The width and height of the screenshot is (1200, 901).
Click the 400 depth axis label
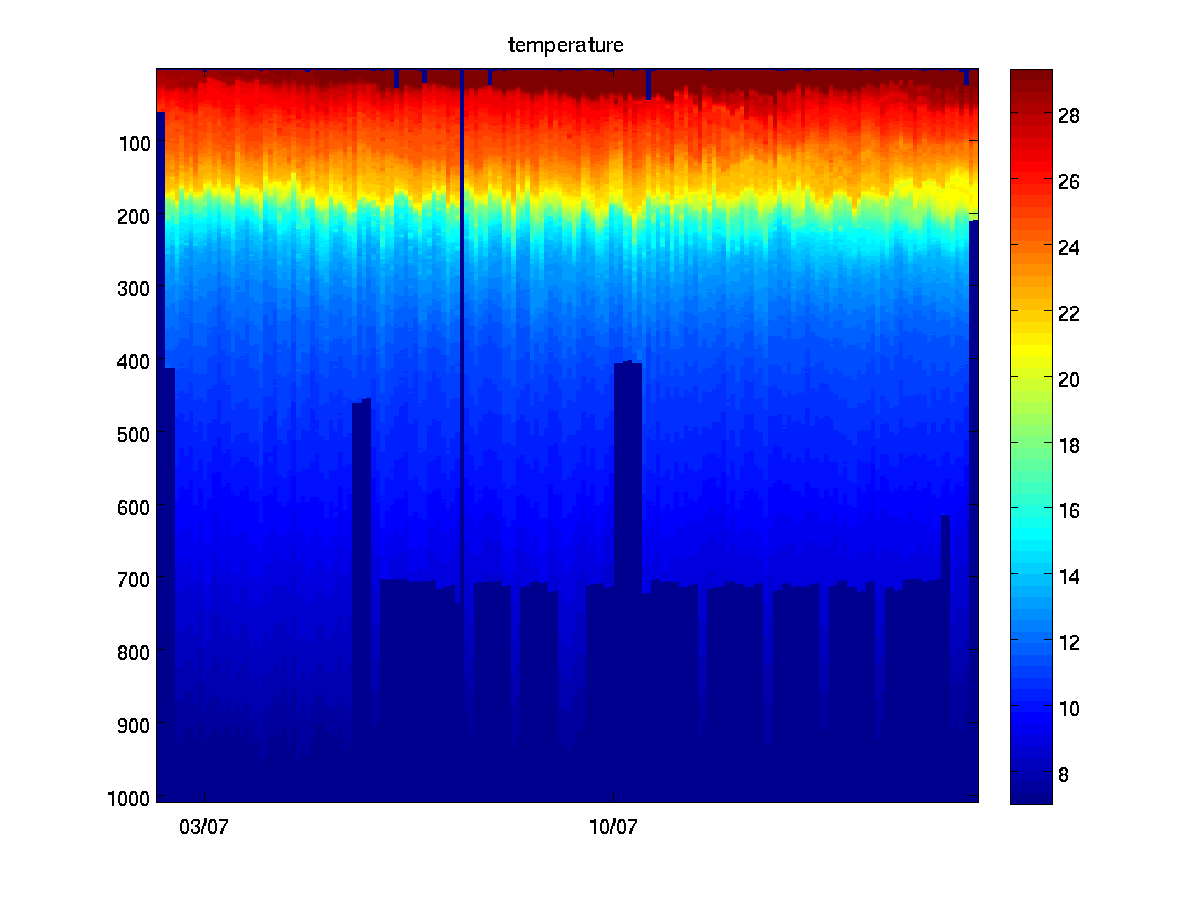pyautogui.click(x=133, y=360)
